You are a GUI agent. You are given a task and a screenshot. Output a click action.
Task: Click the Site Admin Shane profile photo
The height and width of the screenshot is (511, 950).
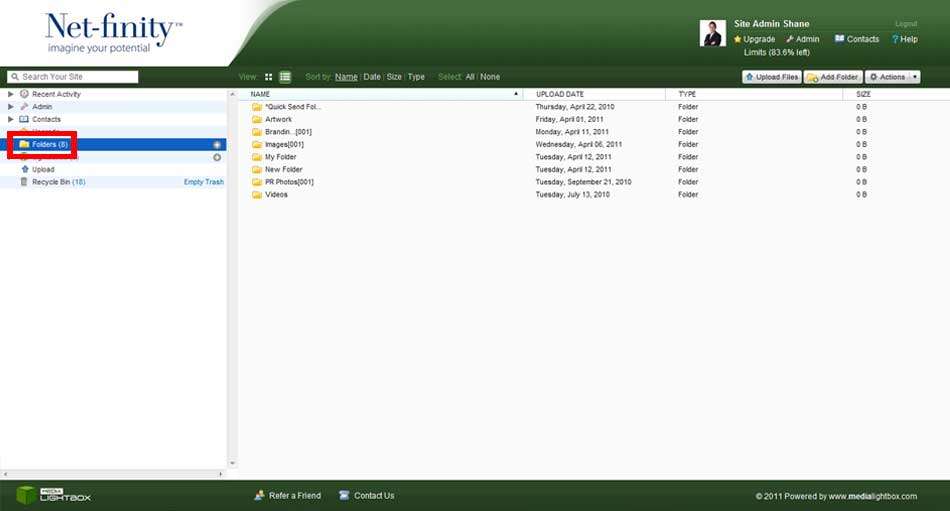pyautogui.click(x=712, y=33)
